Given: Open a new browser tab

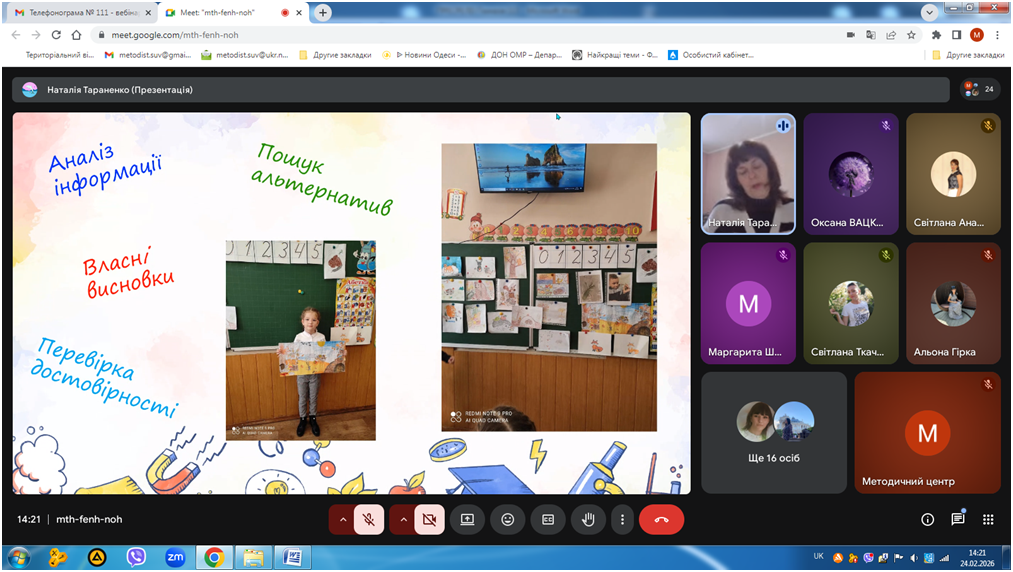Looking at the screenshot, I should click(x=323, y=13).
